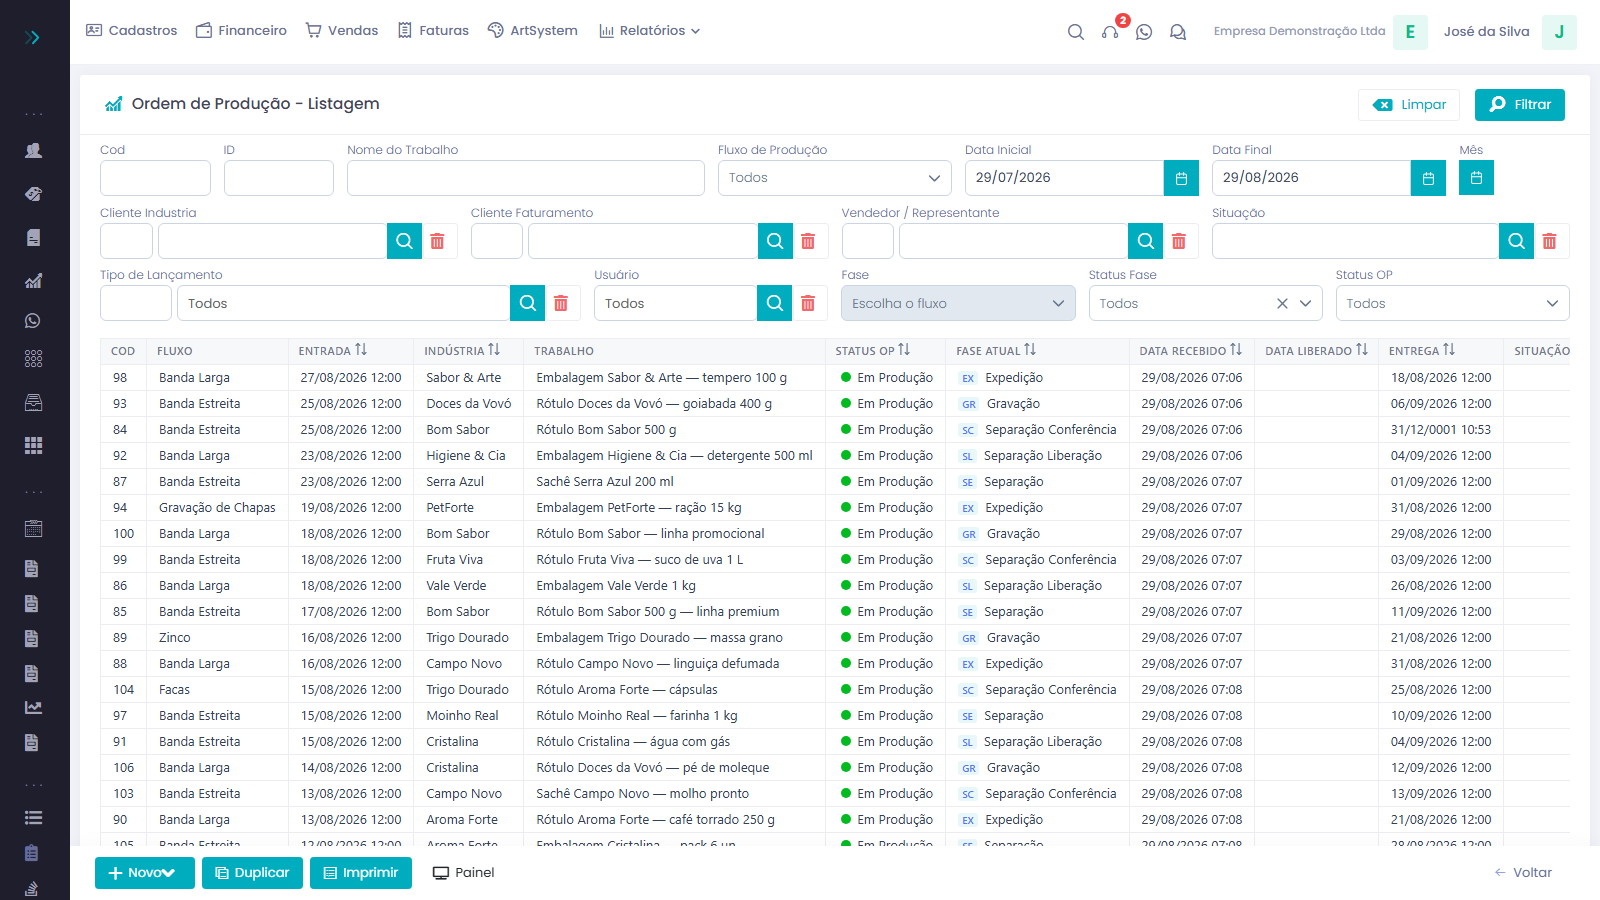Open the Painel link
Viewport: 1600px width, 900px height.
[464, 873]
